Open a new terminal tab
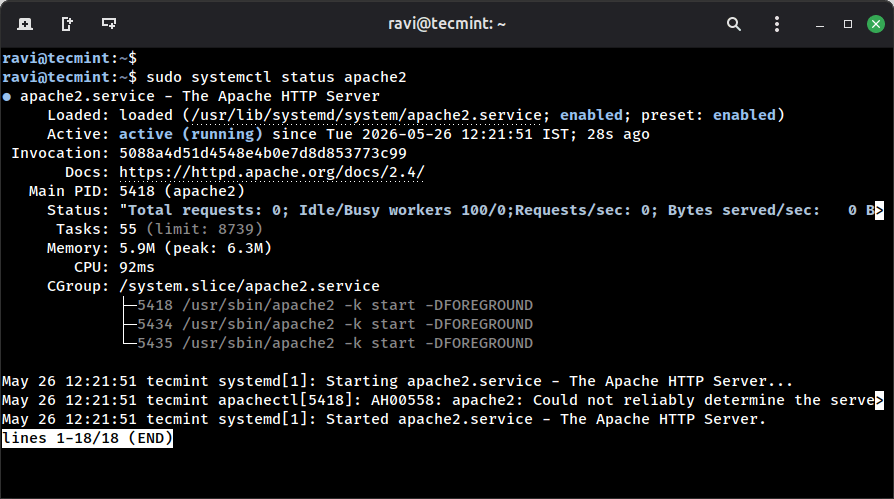 tap(25, 24)
